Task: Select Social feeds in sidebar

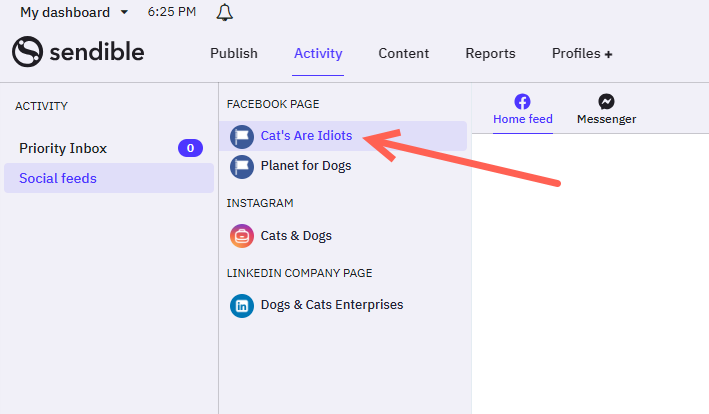Action: click(109, 178)
